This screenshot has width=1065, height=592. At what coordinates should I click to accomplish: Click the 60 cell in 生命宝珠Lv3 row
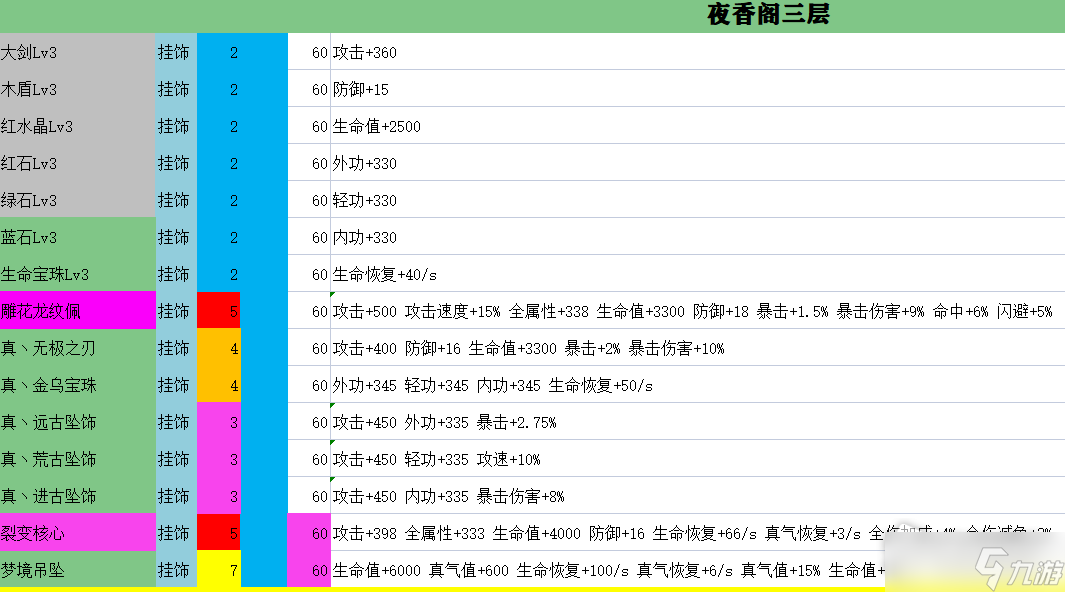click(x=309, y=274)
